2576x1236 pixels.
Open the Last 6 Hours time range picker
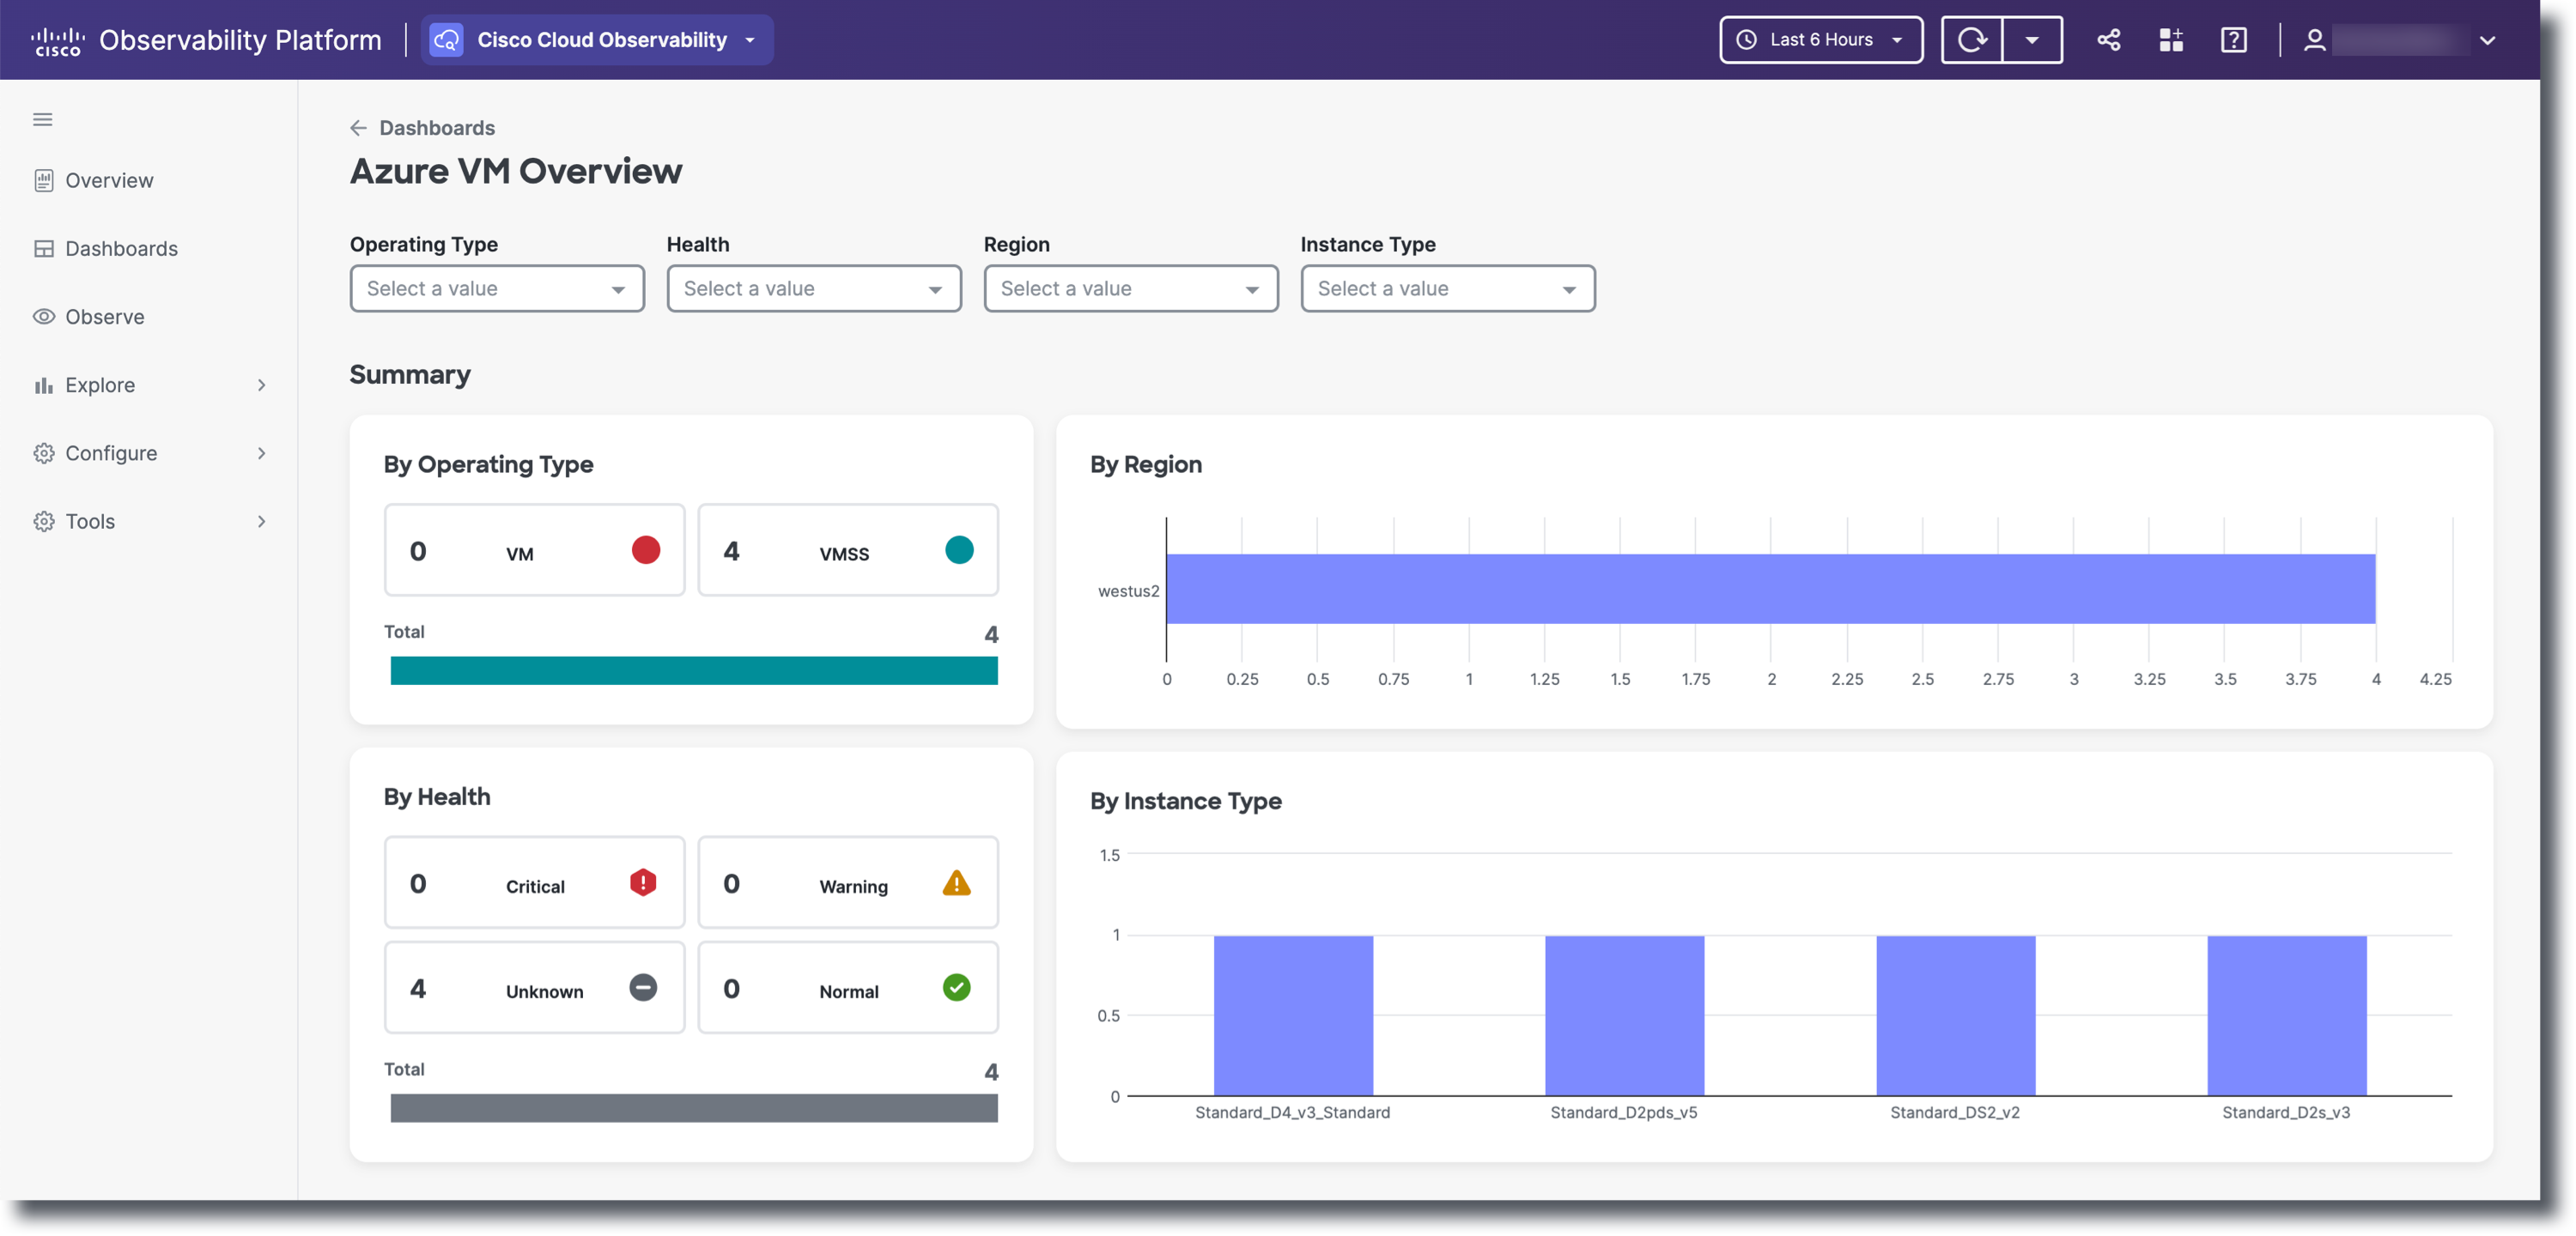(1821, 40)
